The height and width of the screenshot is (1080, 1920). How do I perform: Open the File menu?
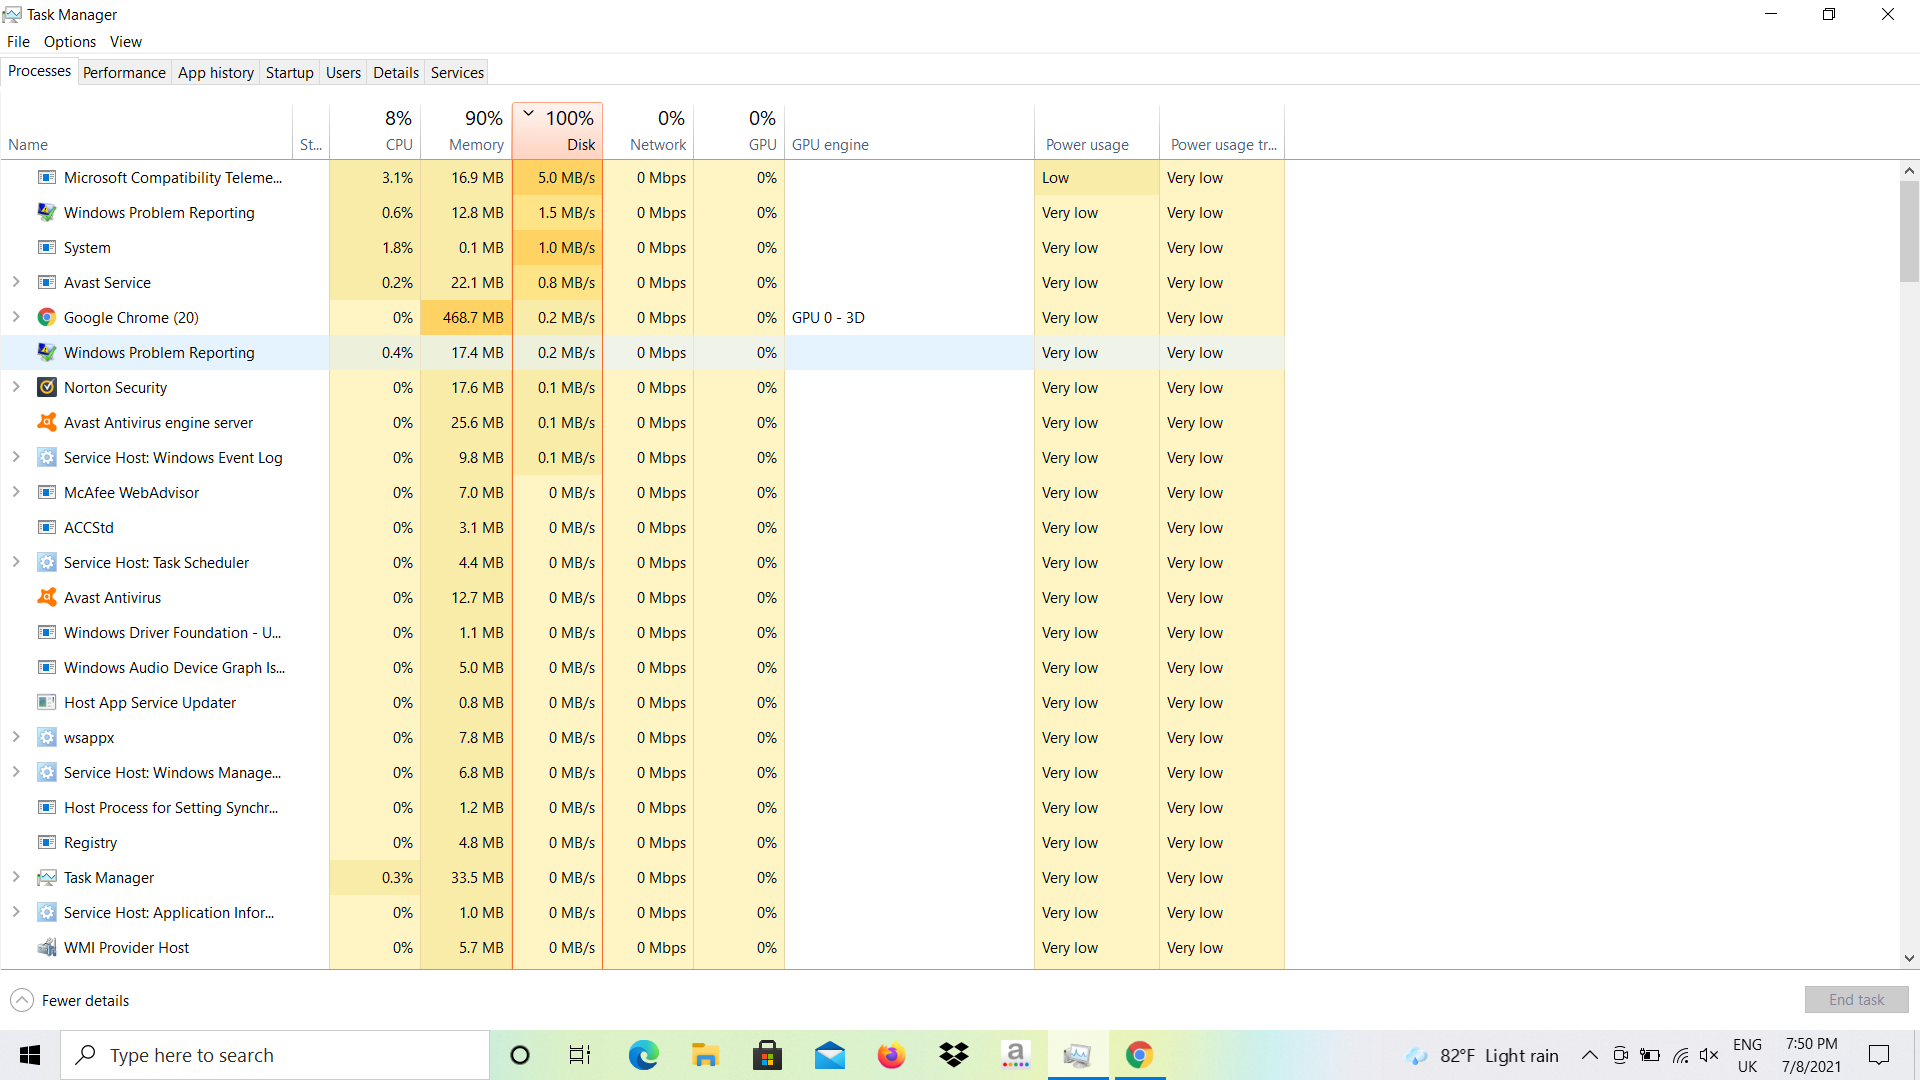[18, 42]
